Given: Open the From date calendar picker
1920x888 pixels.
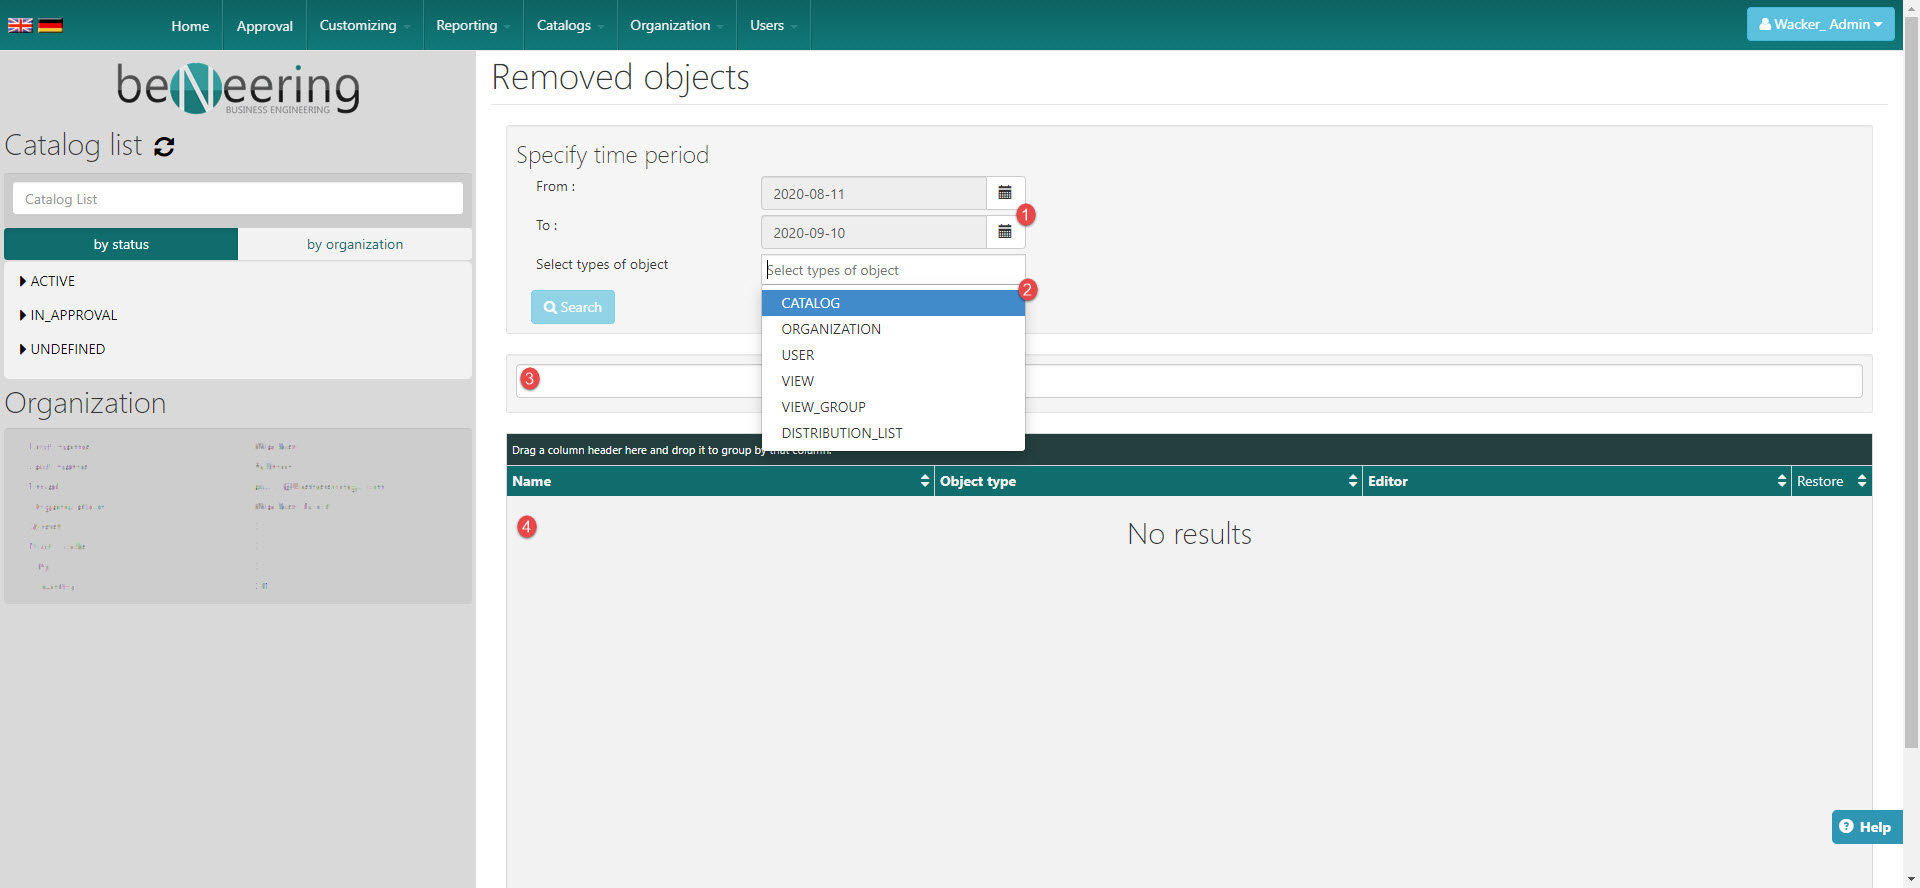Looking at the screenshot, I should pos(1005,193).
